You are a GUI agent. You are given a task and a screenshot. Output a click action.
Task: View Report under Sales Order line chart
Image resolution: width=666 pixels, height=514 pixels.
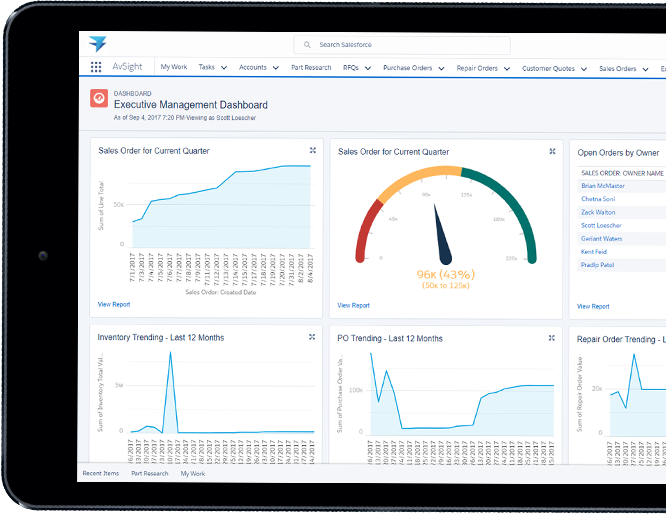tap(114, 304)
